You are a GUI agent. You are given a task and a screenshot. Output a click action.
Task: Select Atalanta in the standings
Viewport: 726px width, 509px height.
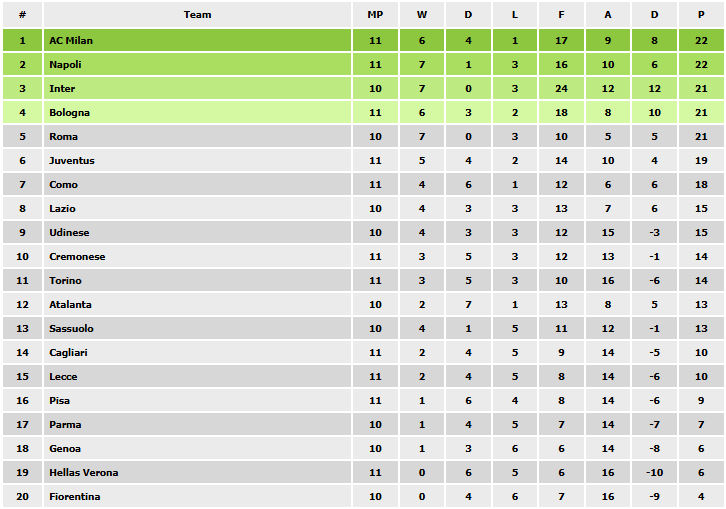(70, 305)
